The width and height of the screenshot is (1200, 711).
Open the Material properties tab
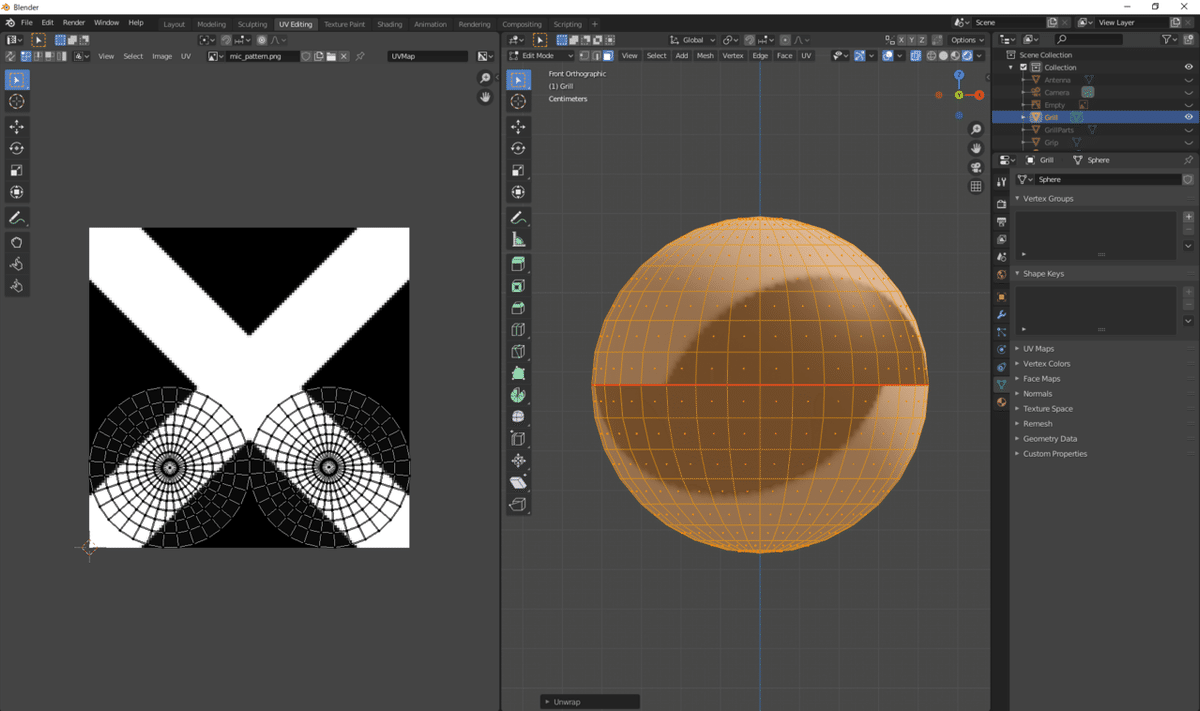click(x=1001, y=402)
